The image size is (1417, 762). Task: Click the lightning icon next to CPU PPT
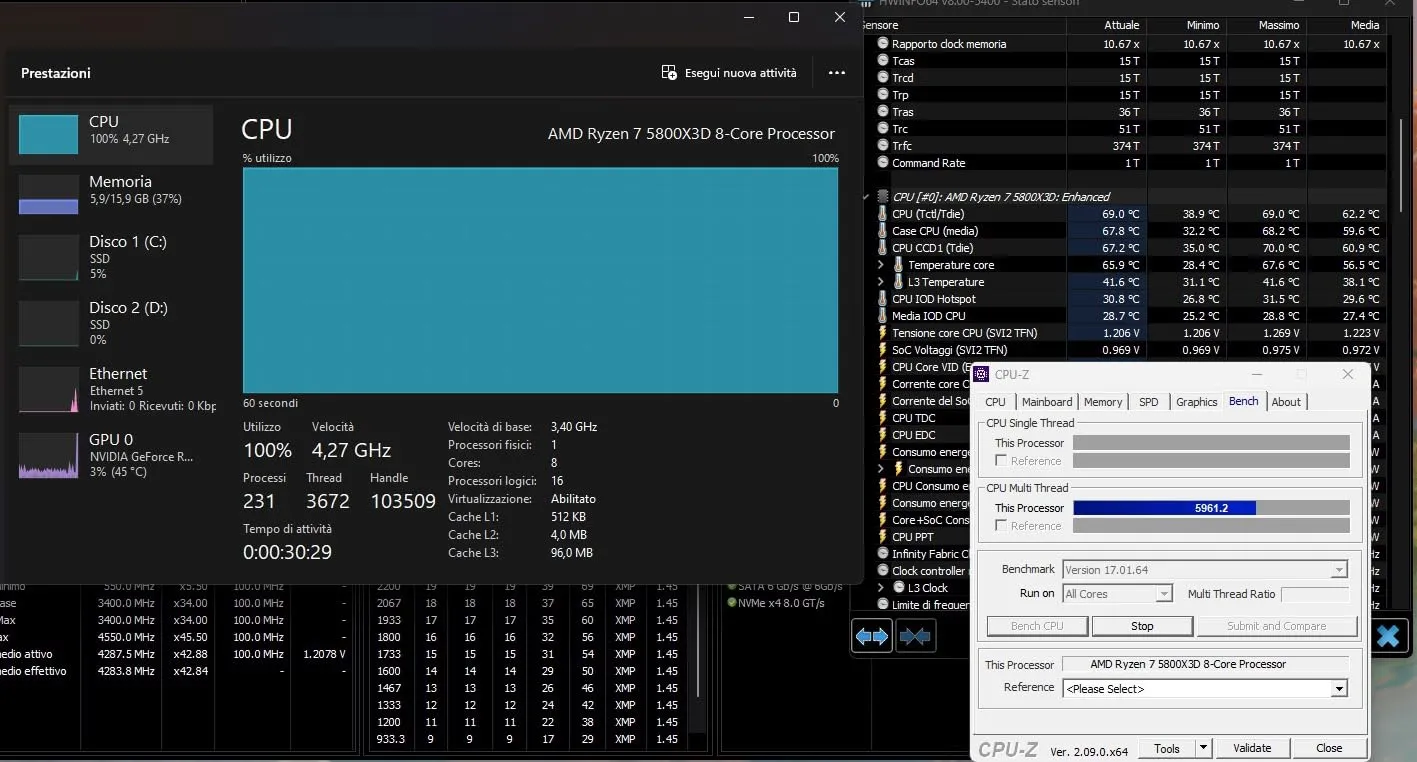(x=882, y=537)
